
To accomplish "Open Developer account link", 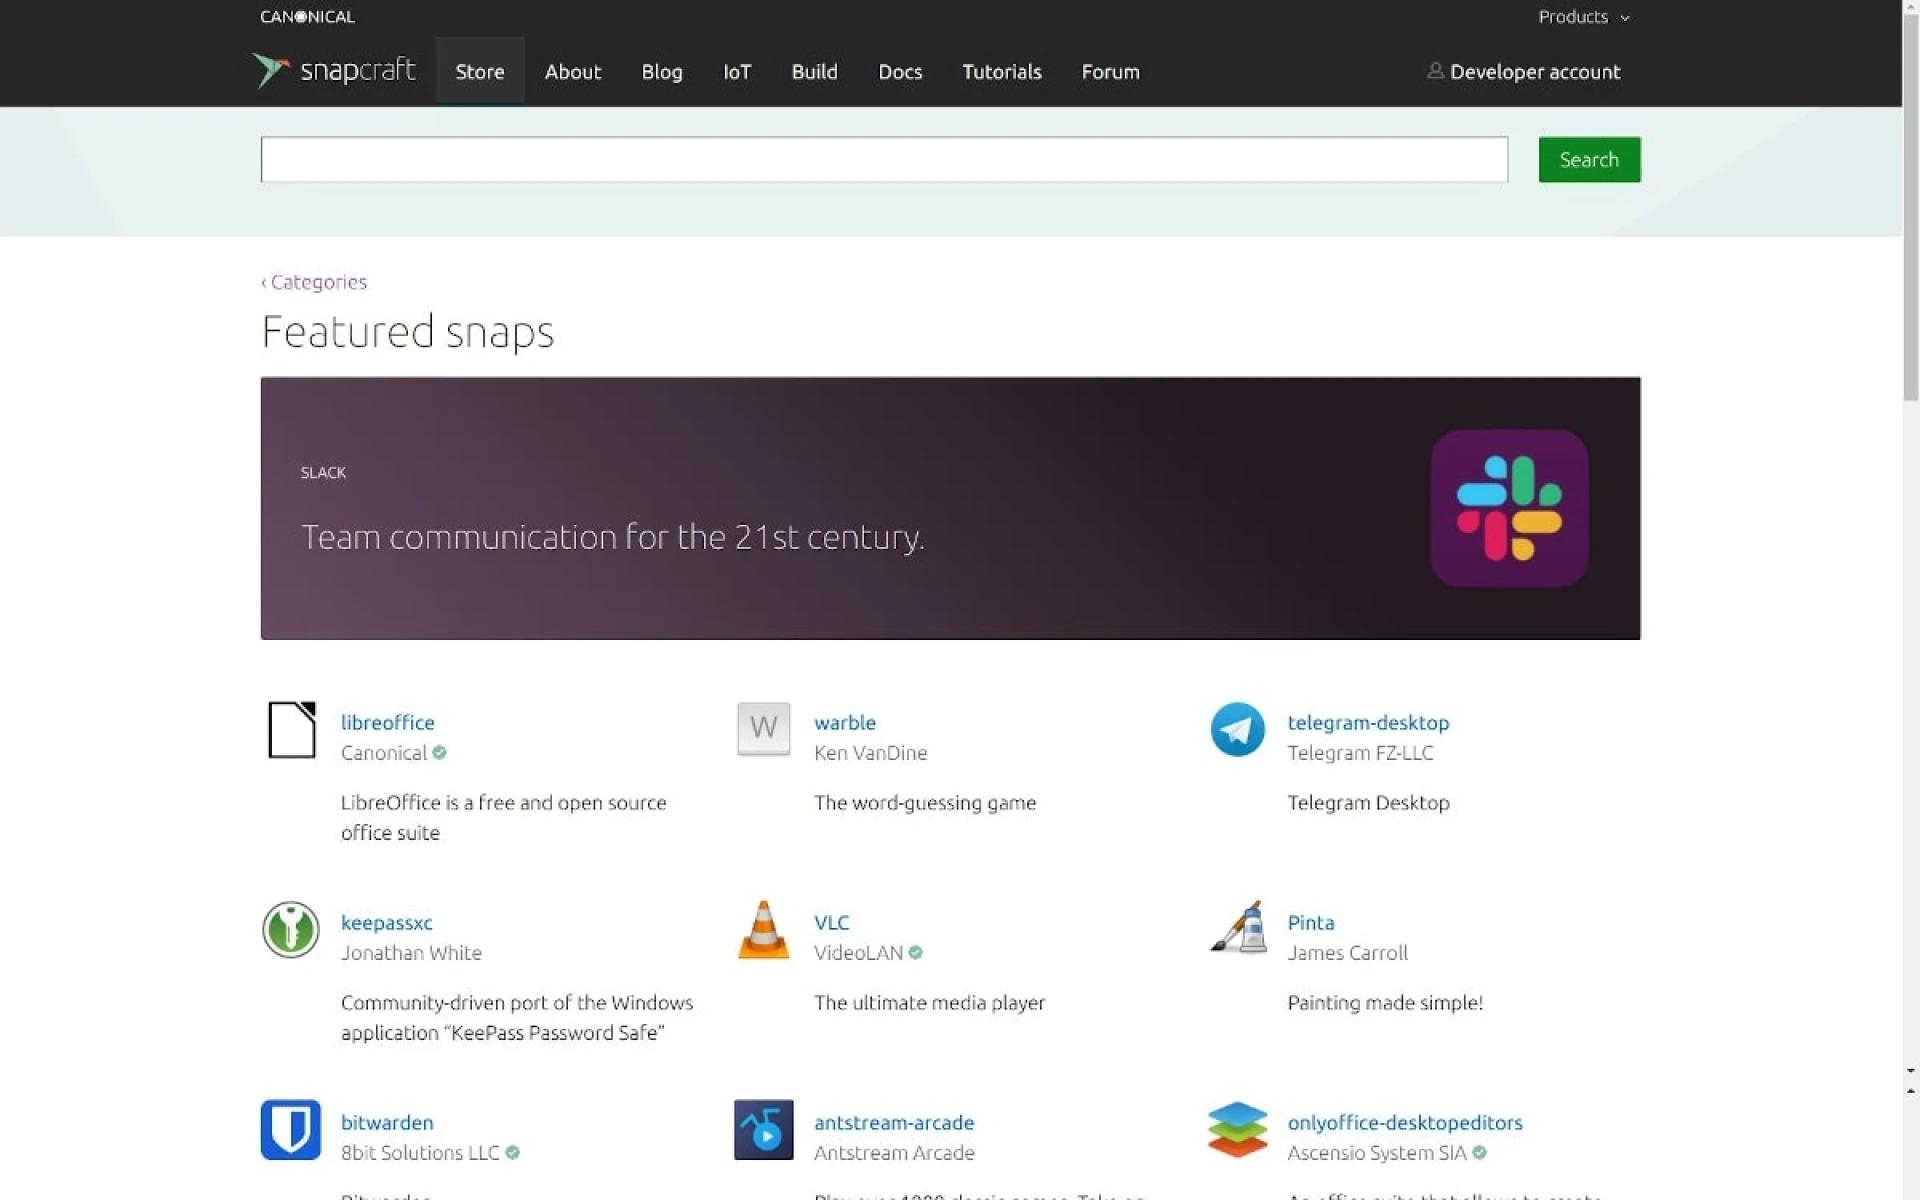I will tap(1523, 72).
